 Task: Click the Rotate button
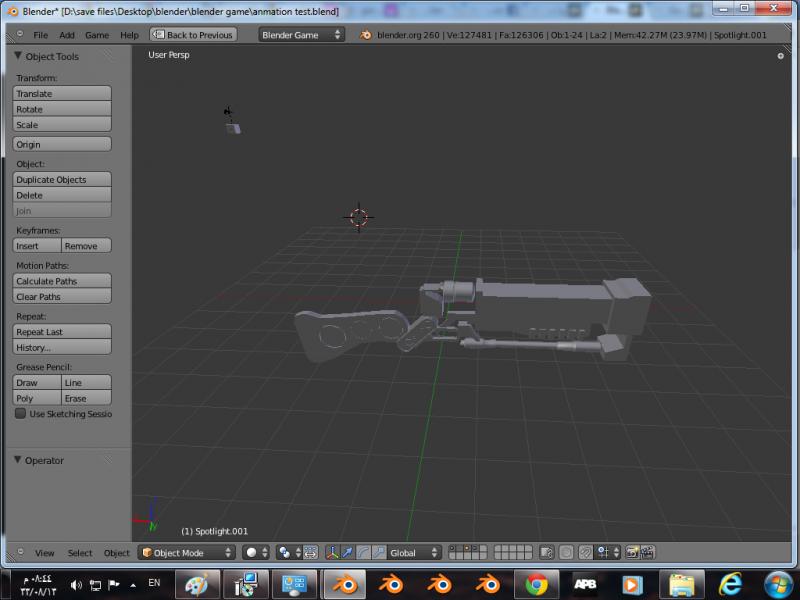coord(62,109)
